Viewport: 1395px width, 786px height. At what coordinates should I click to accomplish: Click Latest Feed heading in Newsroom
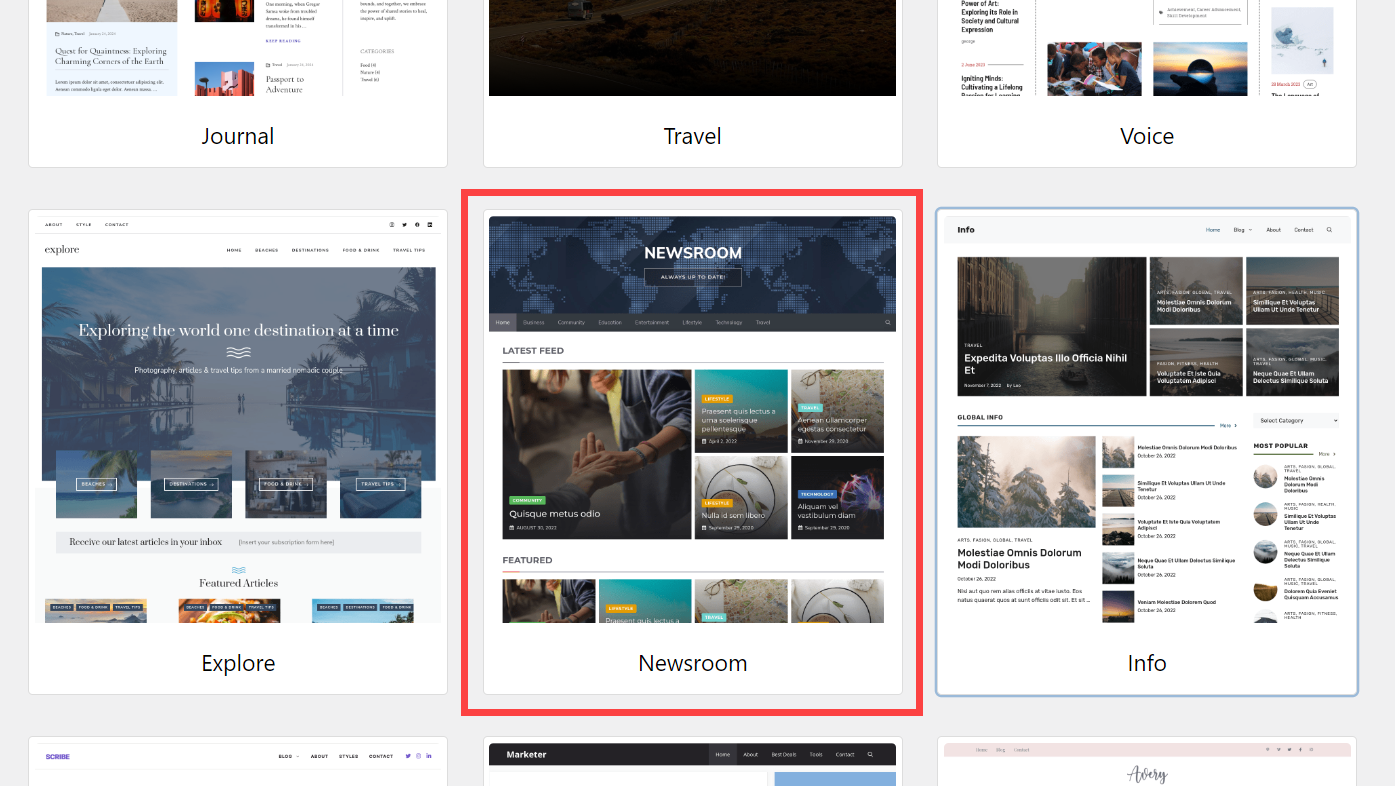tap(533, 351)
